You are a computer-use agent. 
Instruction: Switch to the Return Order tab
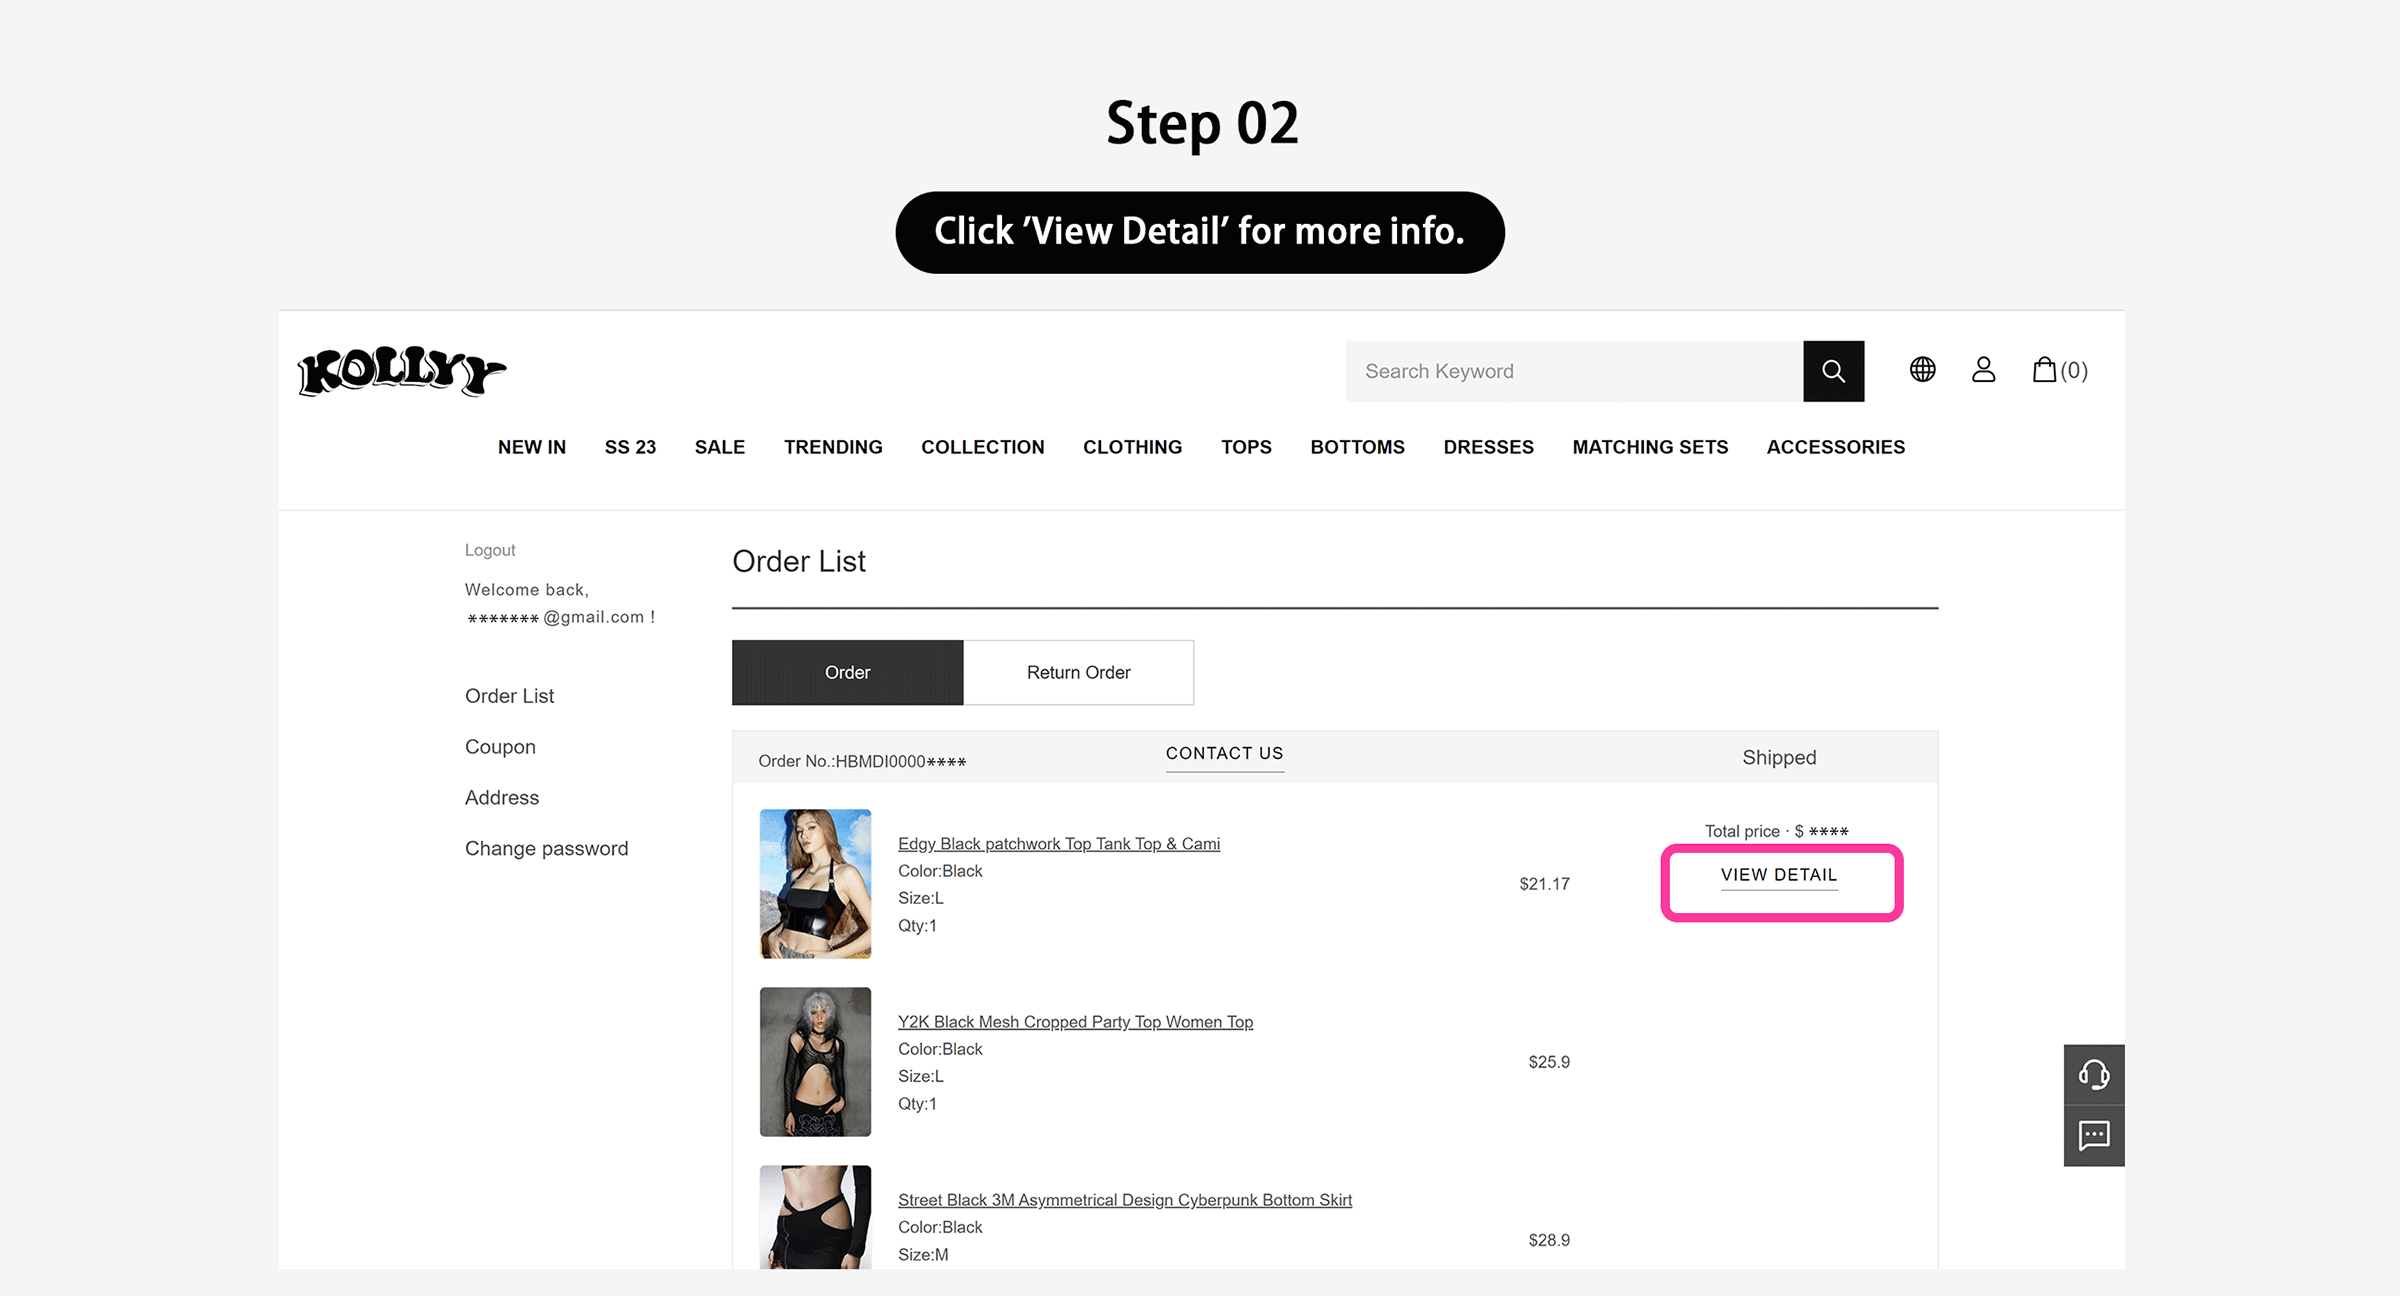point(1079,670)
